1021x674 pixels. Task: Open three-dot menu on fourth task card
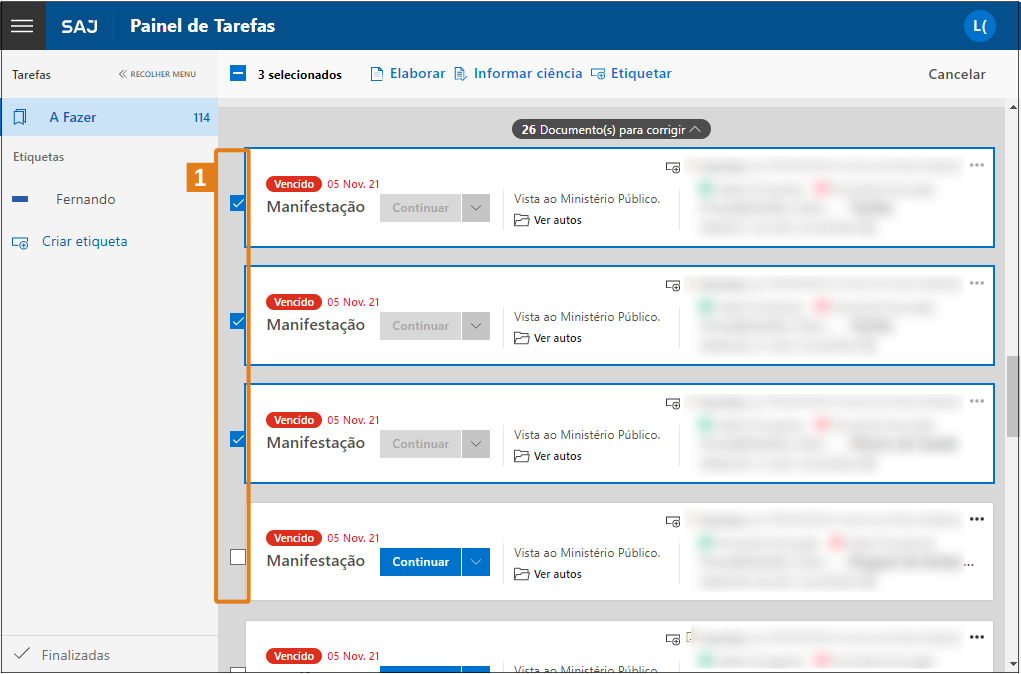coord(977,519)
